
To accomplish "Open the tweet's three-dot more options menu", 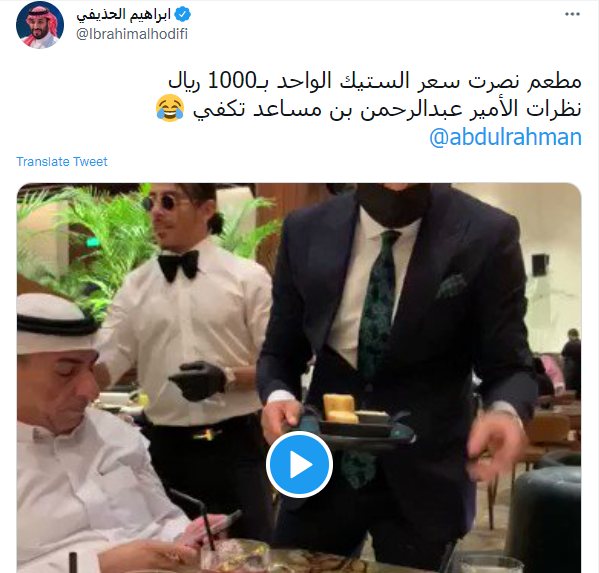I will 572,14.
